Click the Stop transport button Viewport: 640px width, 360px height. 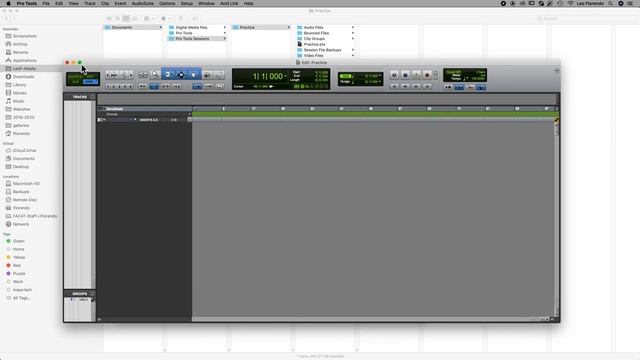(405, 75)
